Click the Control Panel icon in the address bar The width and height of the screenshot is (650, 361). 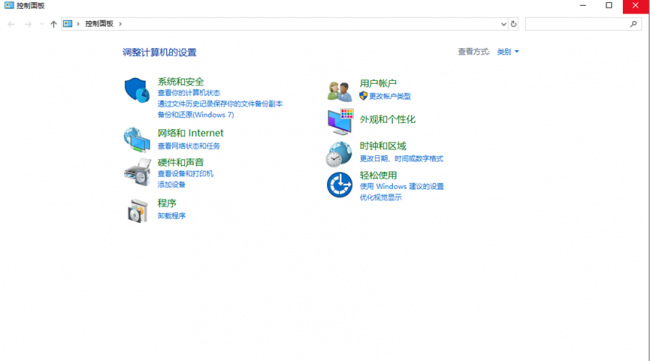click(68, 24)
